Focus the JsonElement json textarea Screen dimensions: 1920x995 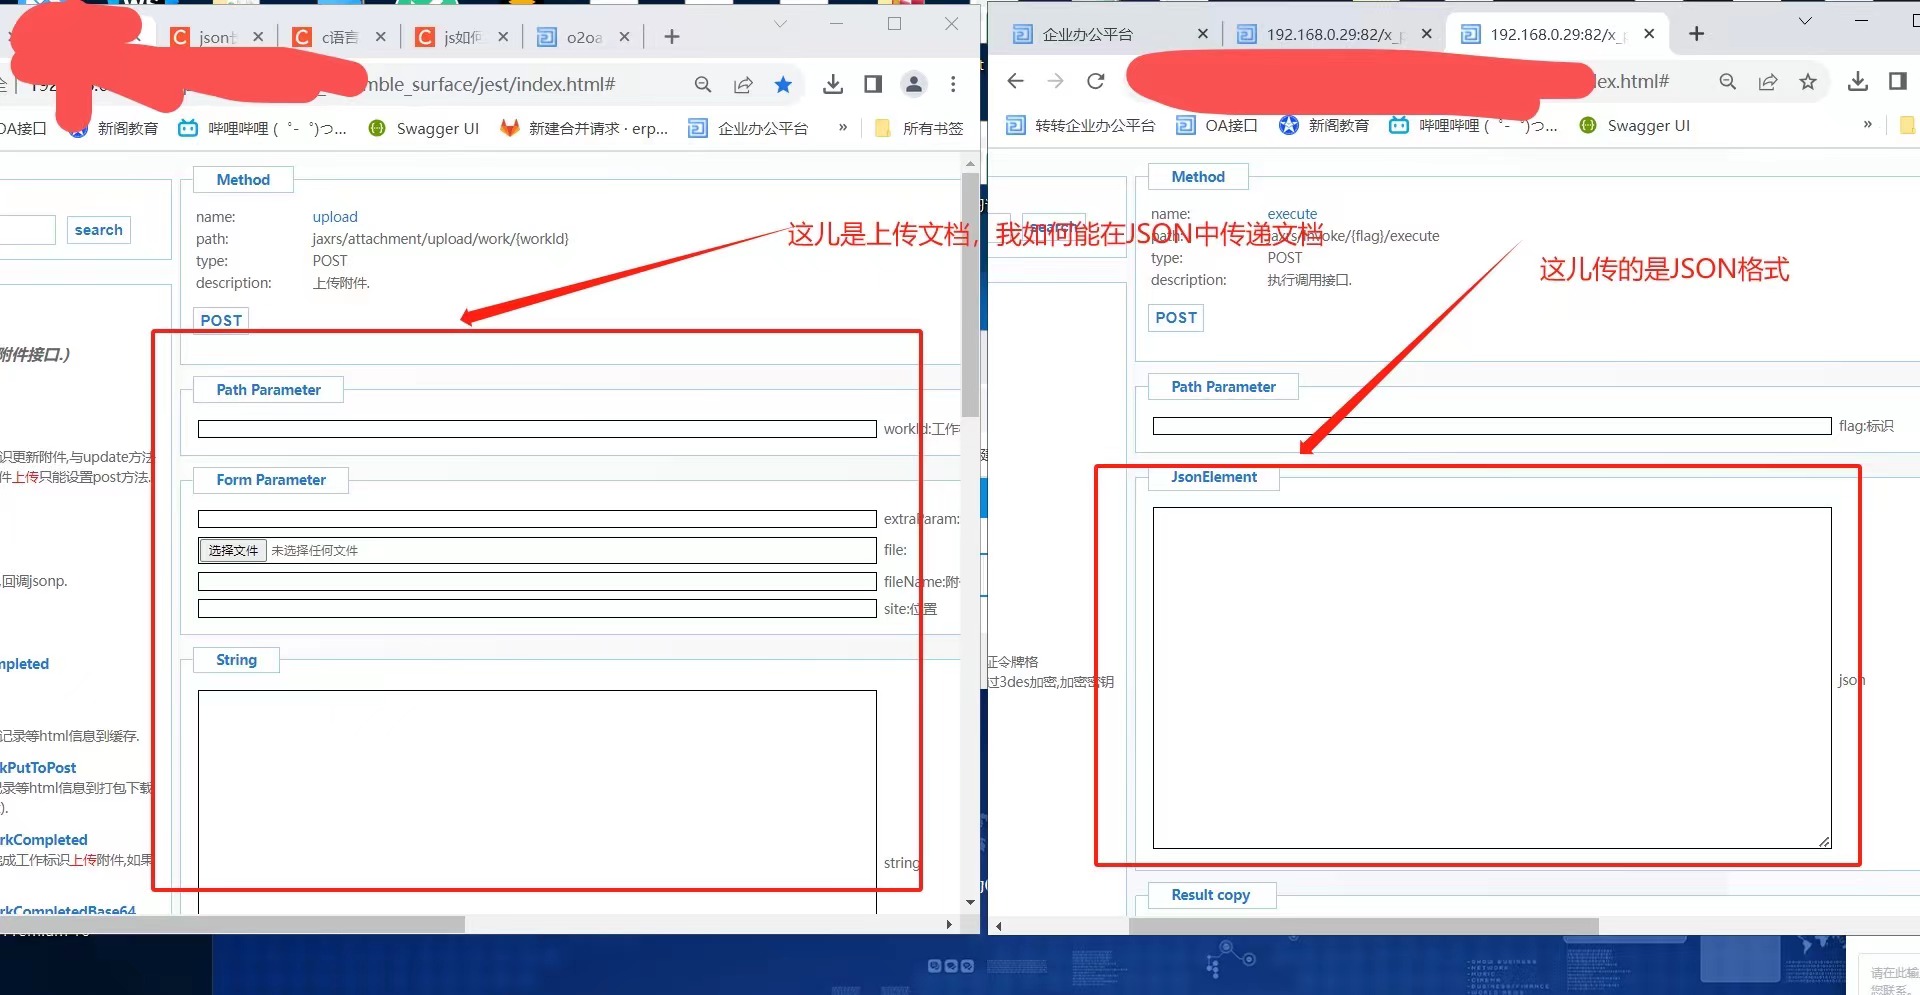click(1492, 678)
